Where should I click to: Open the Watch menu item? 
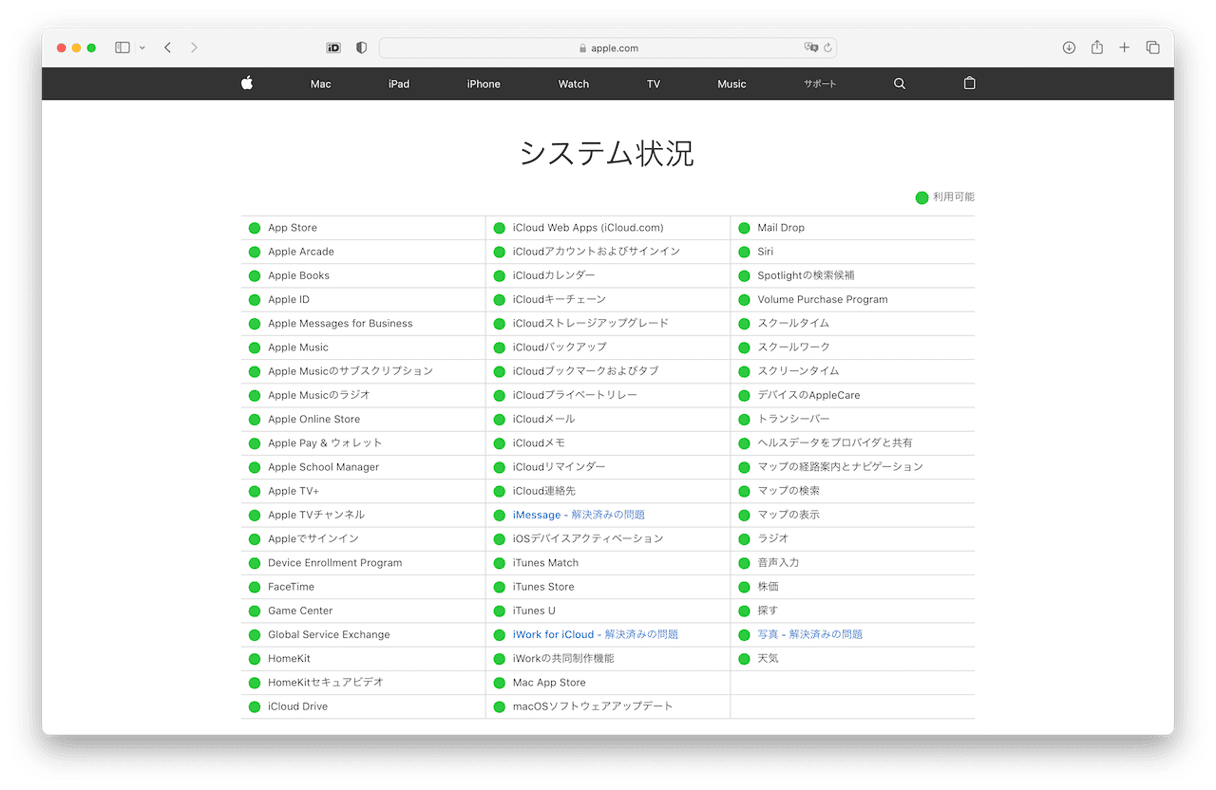(x=574, y=84)
